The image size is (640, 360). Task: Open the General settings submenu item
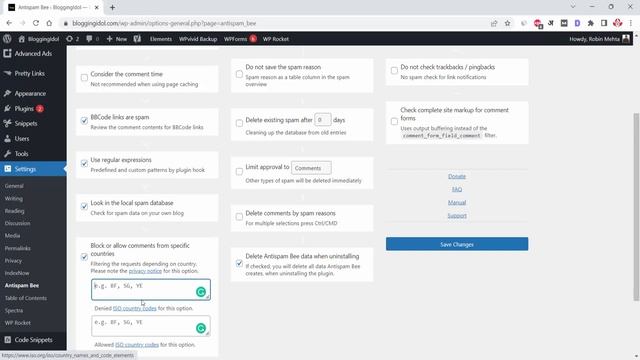[x=14, y=186]
